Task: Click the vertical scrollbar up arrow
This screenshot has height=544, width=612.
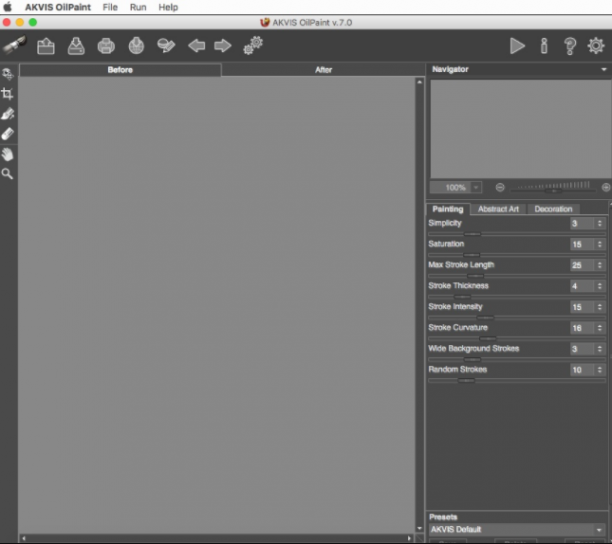Action: [x=420, y=82]
